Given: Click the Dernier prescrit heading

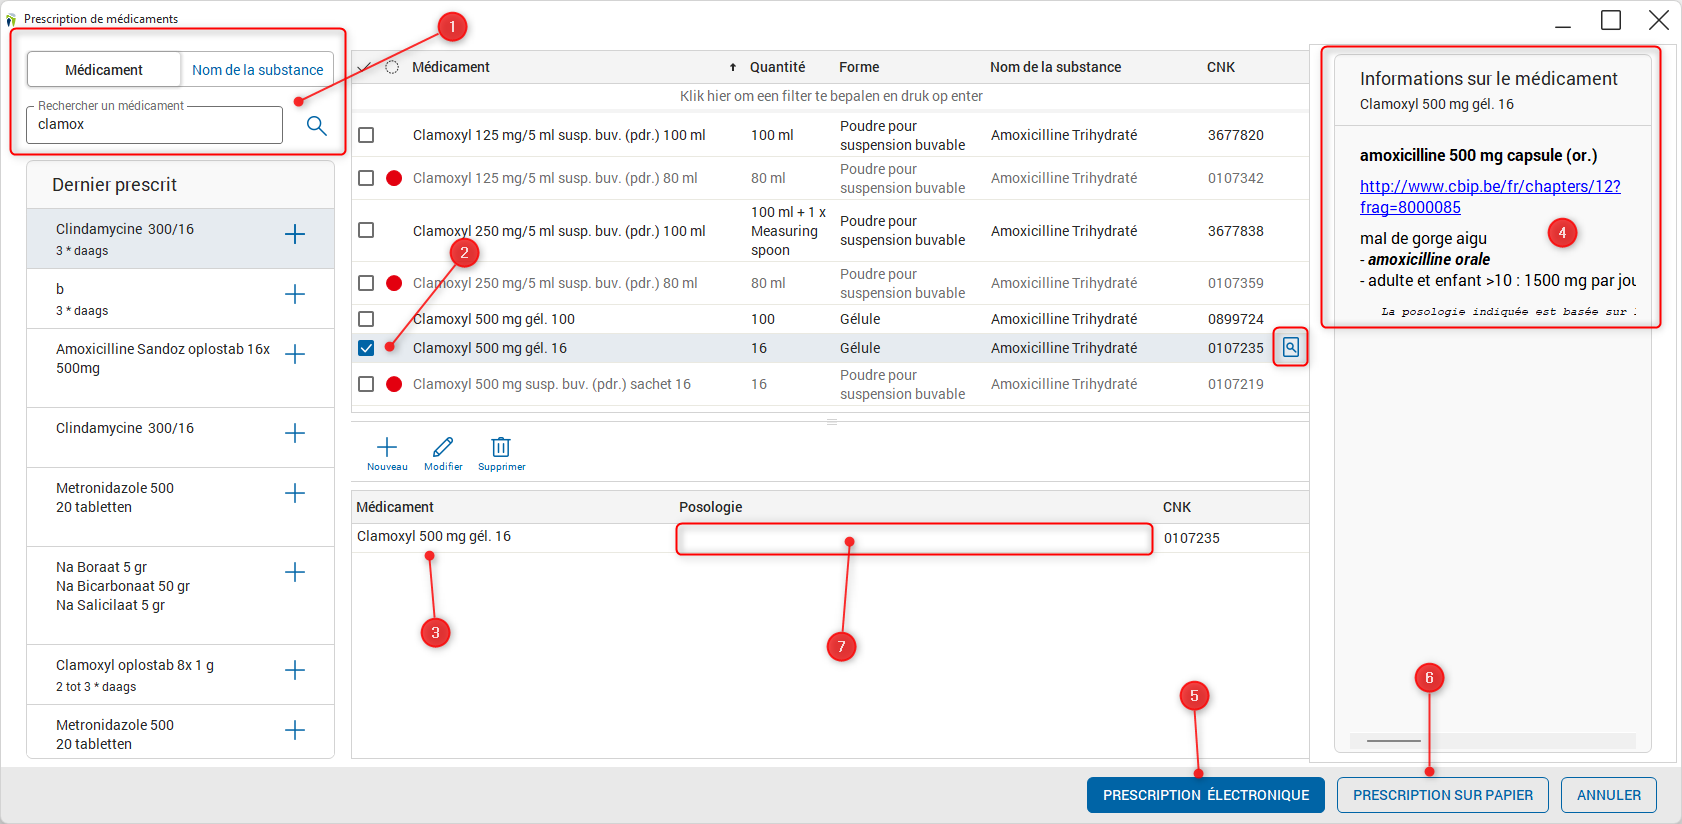Looking at the screenshot, I should coord(114,185).
